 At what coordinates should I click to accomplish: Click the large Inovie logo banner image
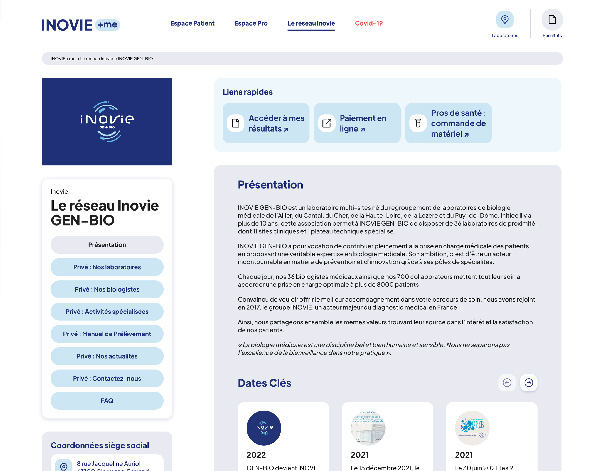pos(107,121)
